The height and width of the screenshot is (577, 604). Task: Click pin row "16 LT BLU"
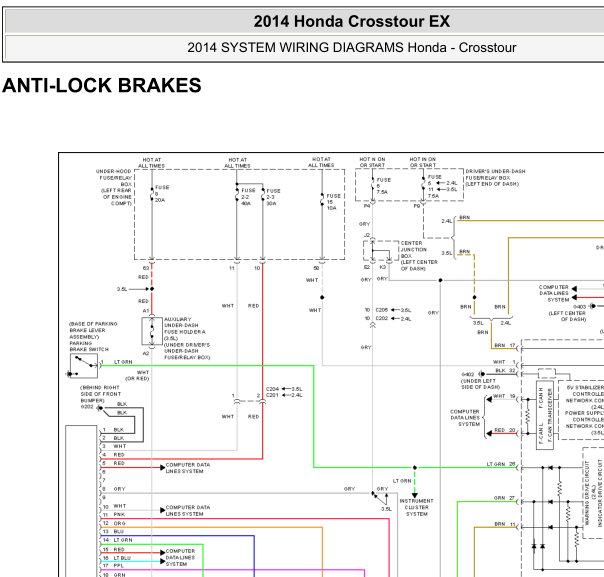pos(117,558)
